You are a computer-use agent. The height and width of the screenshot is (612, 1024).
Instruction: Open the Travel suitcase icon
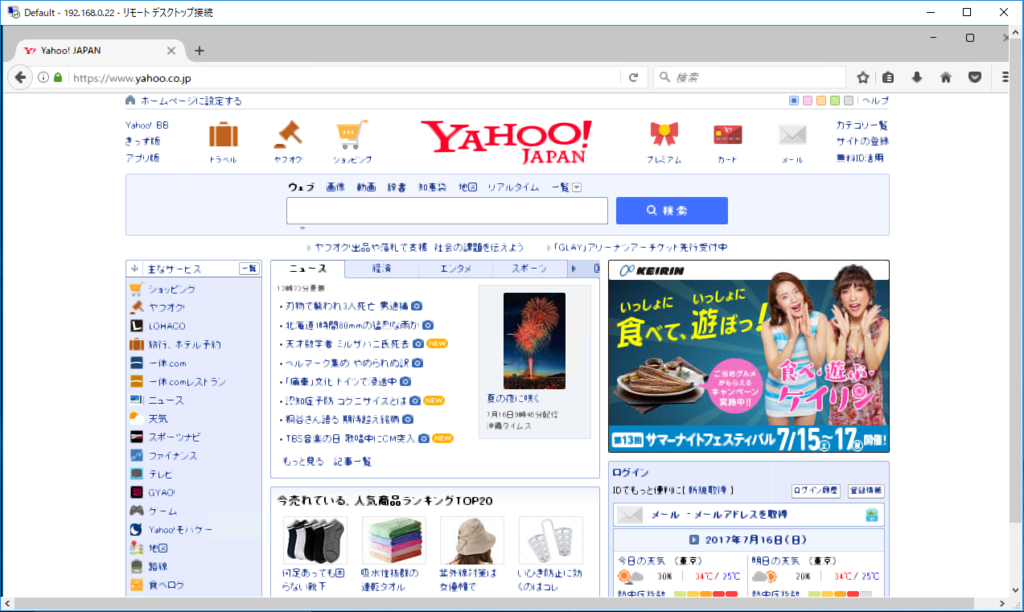click(x=223, y=136)
